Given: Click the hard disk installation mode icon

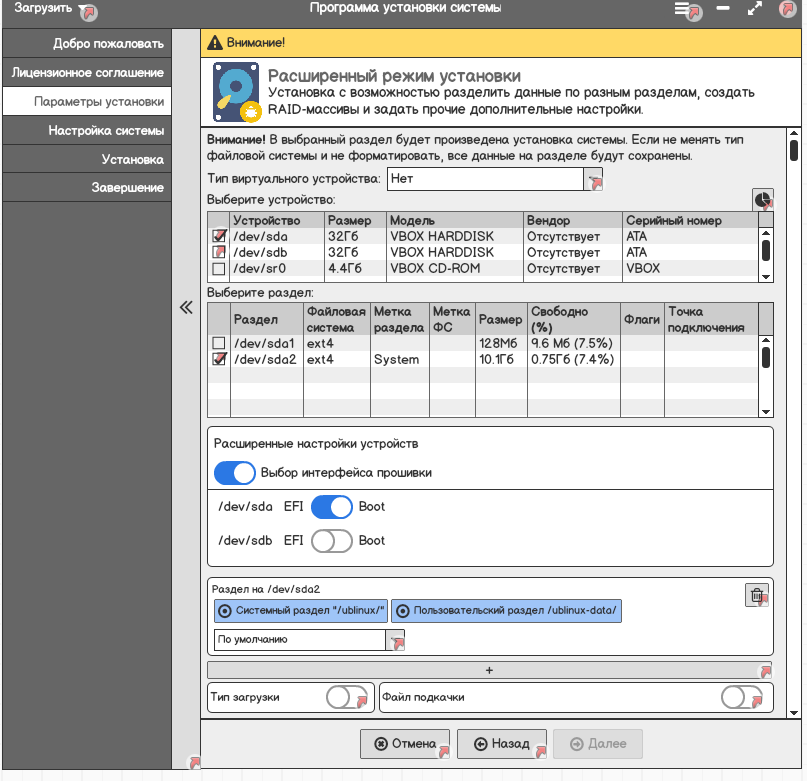Looking at the screenshot, I should (x=236, y=92).
